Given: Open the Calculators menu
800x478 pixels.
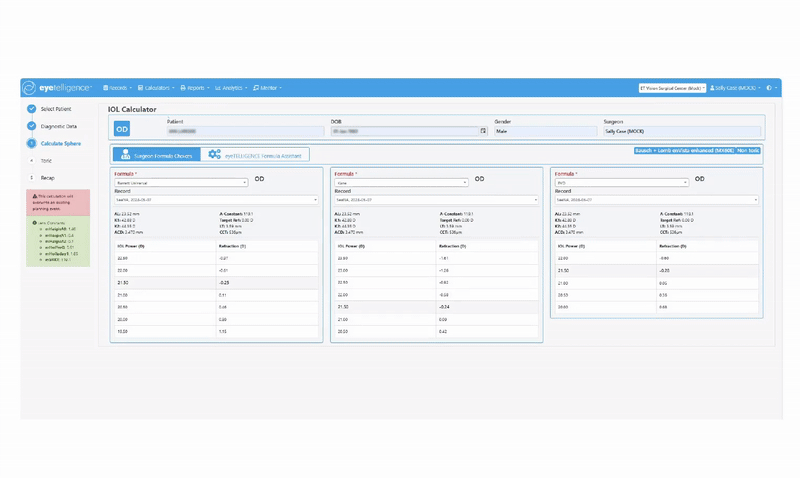Looking at the screenshot, I should pyautogui.click(x=157, y=88).
